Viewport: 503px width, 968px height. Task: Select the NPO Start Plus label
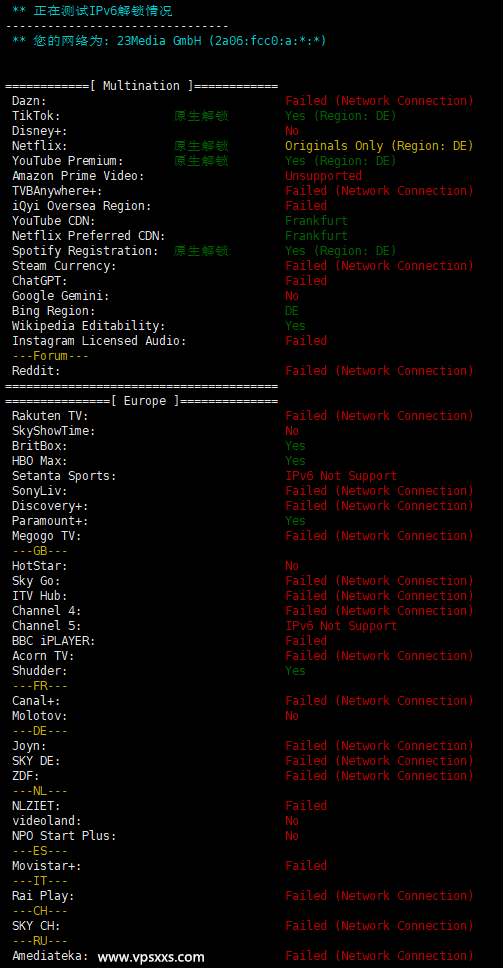tap(64, 836)
